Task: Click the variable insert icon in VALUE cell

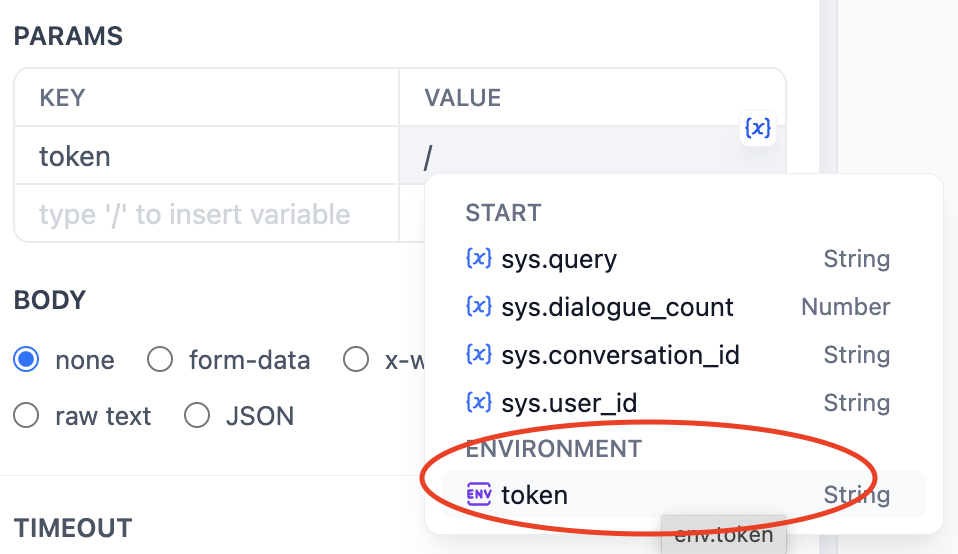Action: coord(759,128)
